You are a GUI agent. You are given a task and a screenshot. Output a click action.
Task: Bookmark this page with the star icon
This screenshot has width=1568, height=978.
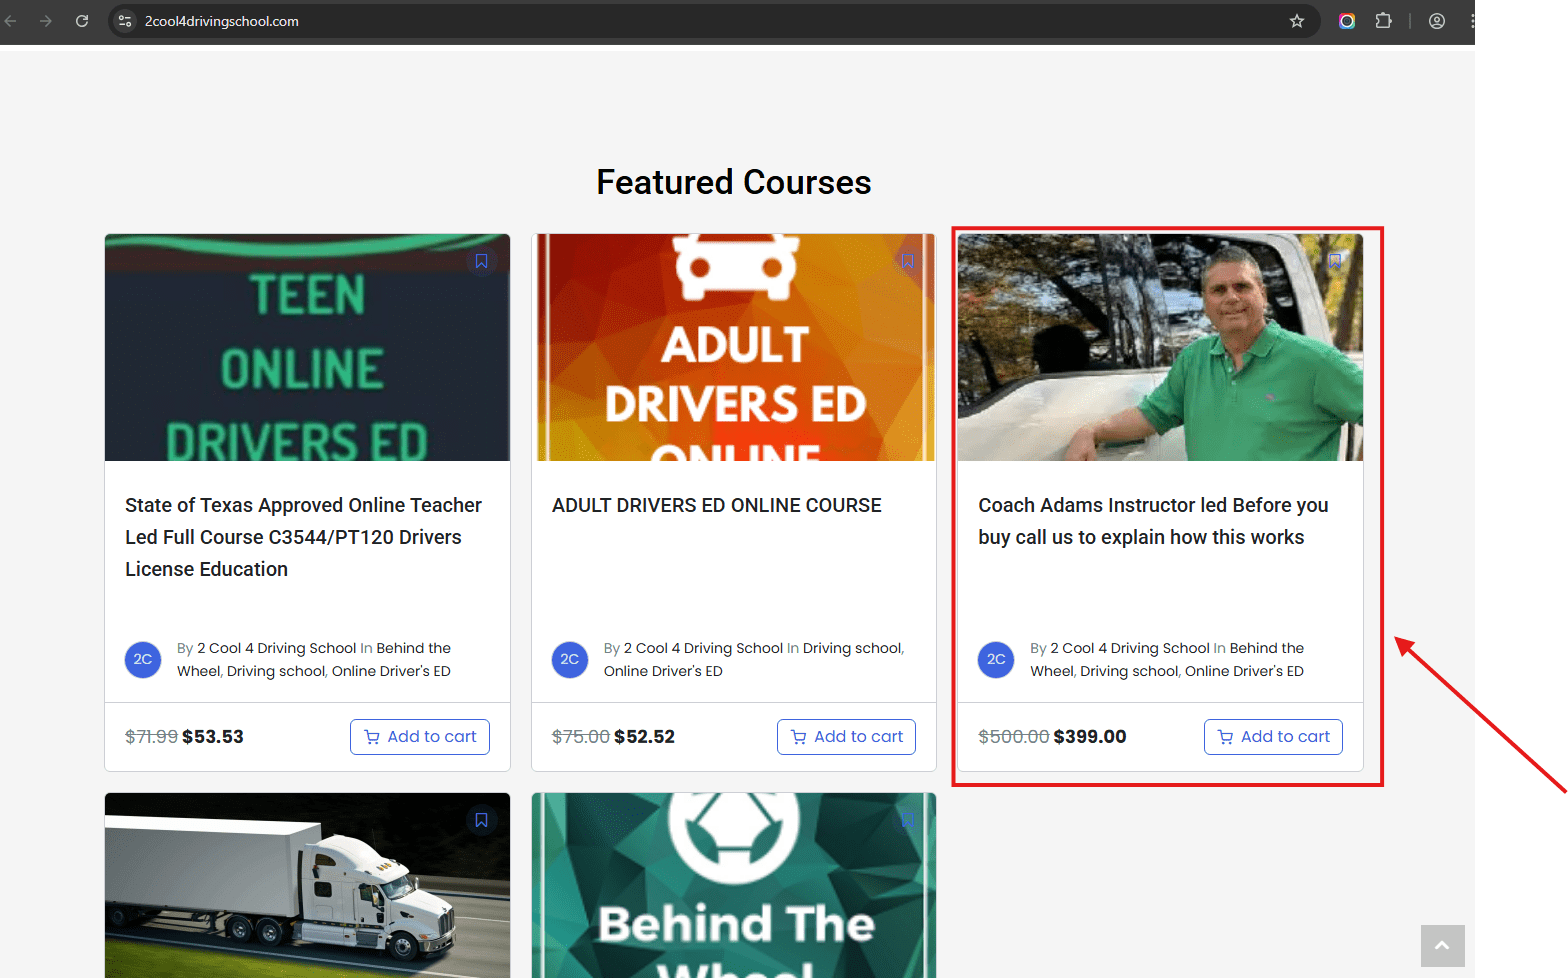point(1297,21)
